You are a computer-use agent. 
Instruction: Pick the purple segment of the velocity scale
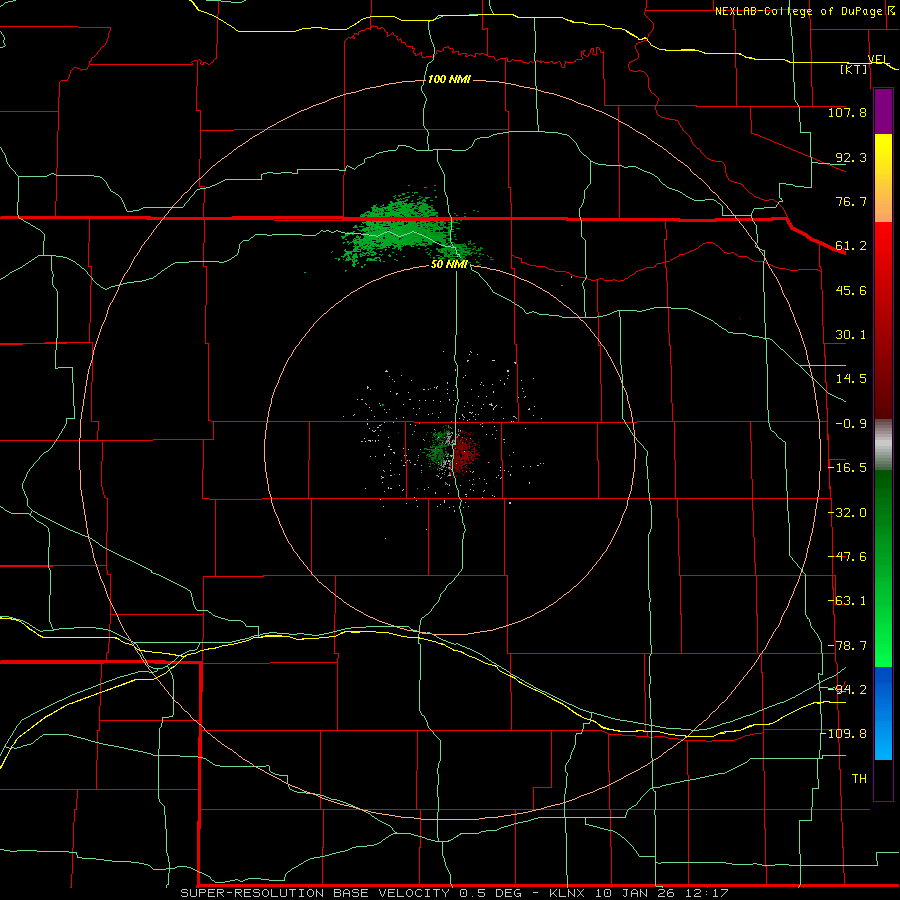[x=883, y=111]
